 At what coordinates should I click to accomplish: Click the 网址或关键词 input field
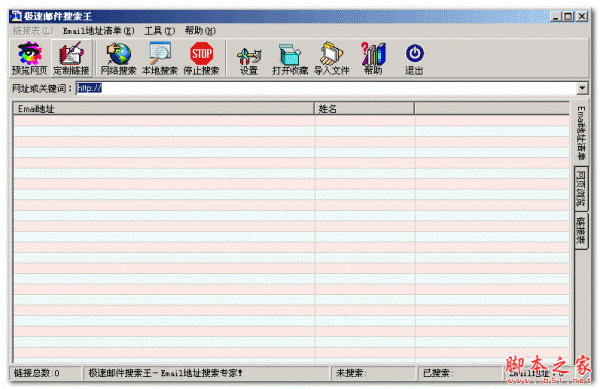[x=326, y=88]
